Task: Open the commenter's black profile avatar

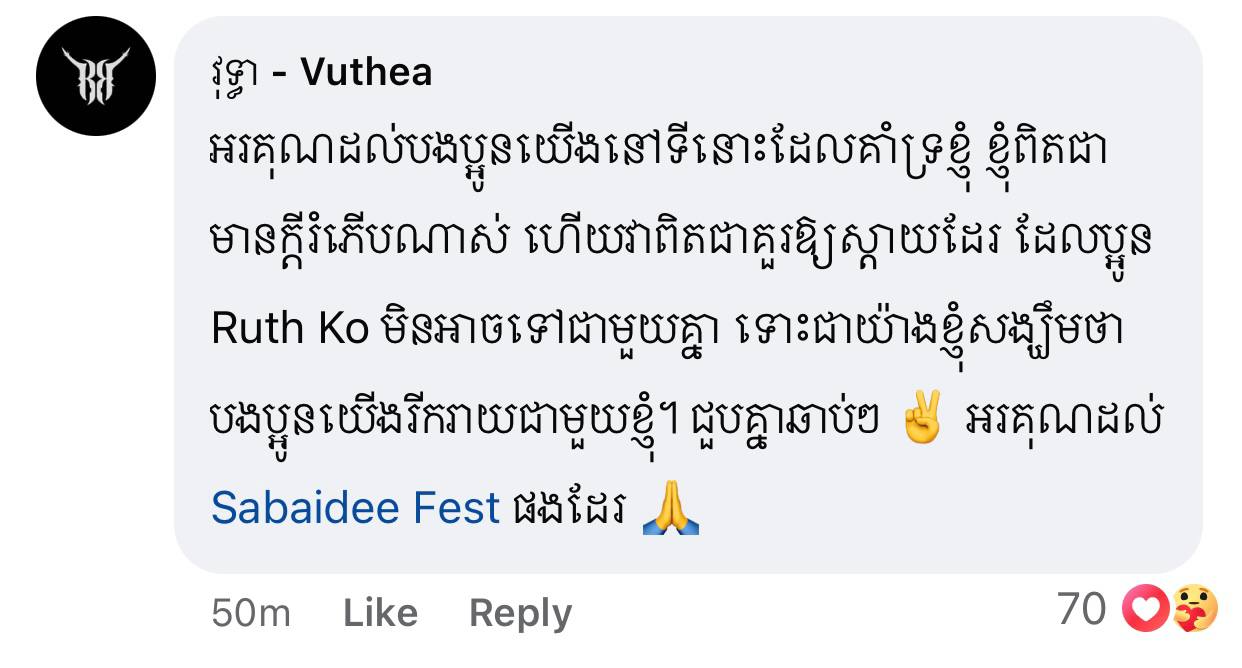Action: pyautogui.click(x=97, y=76)
